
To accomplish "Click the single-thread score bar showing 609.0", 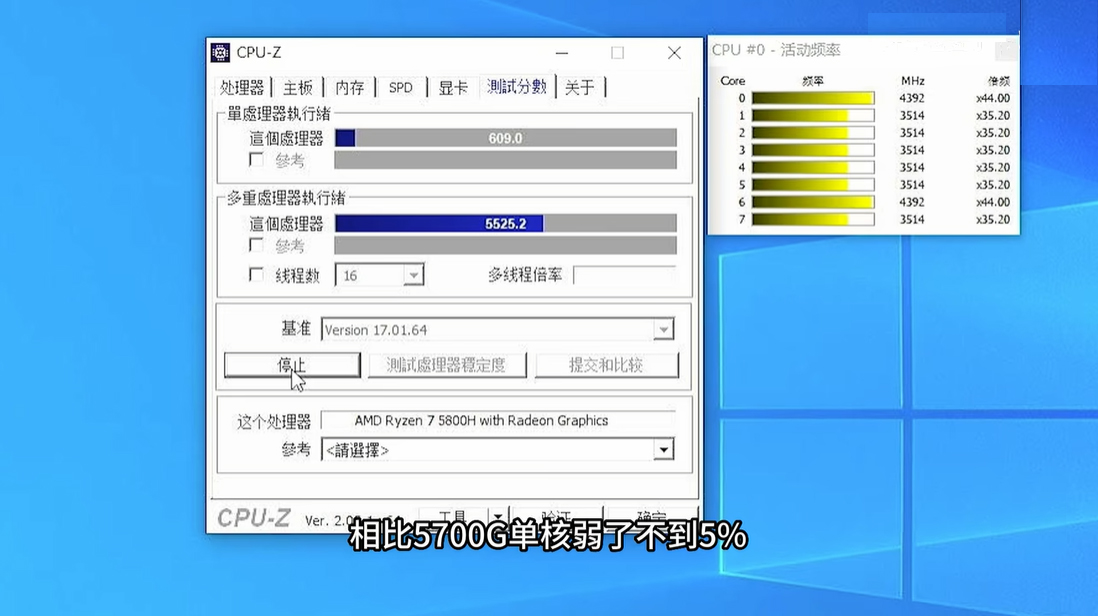I will click(x=506, y=138).
